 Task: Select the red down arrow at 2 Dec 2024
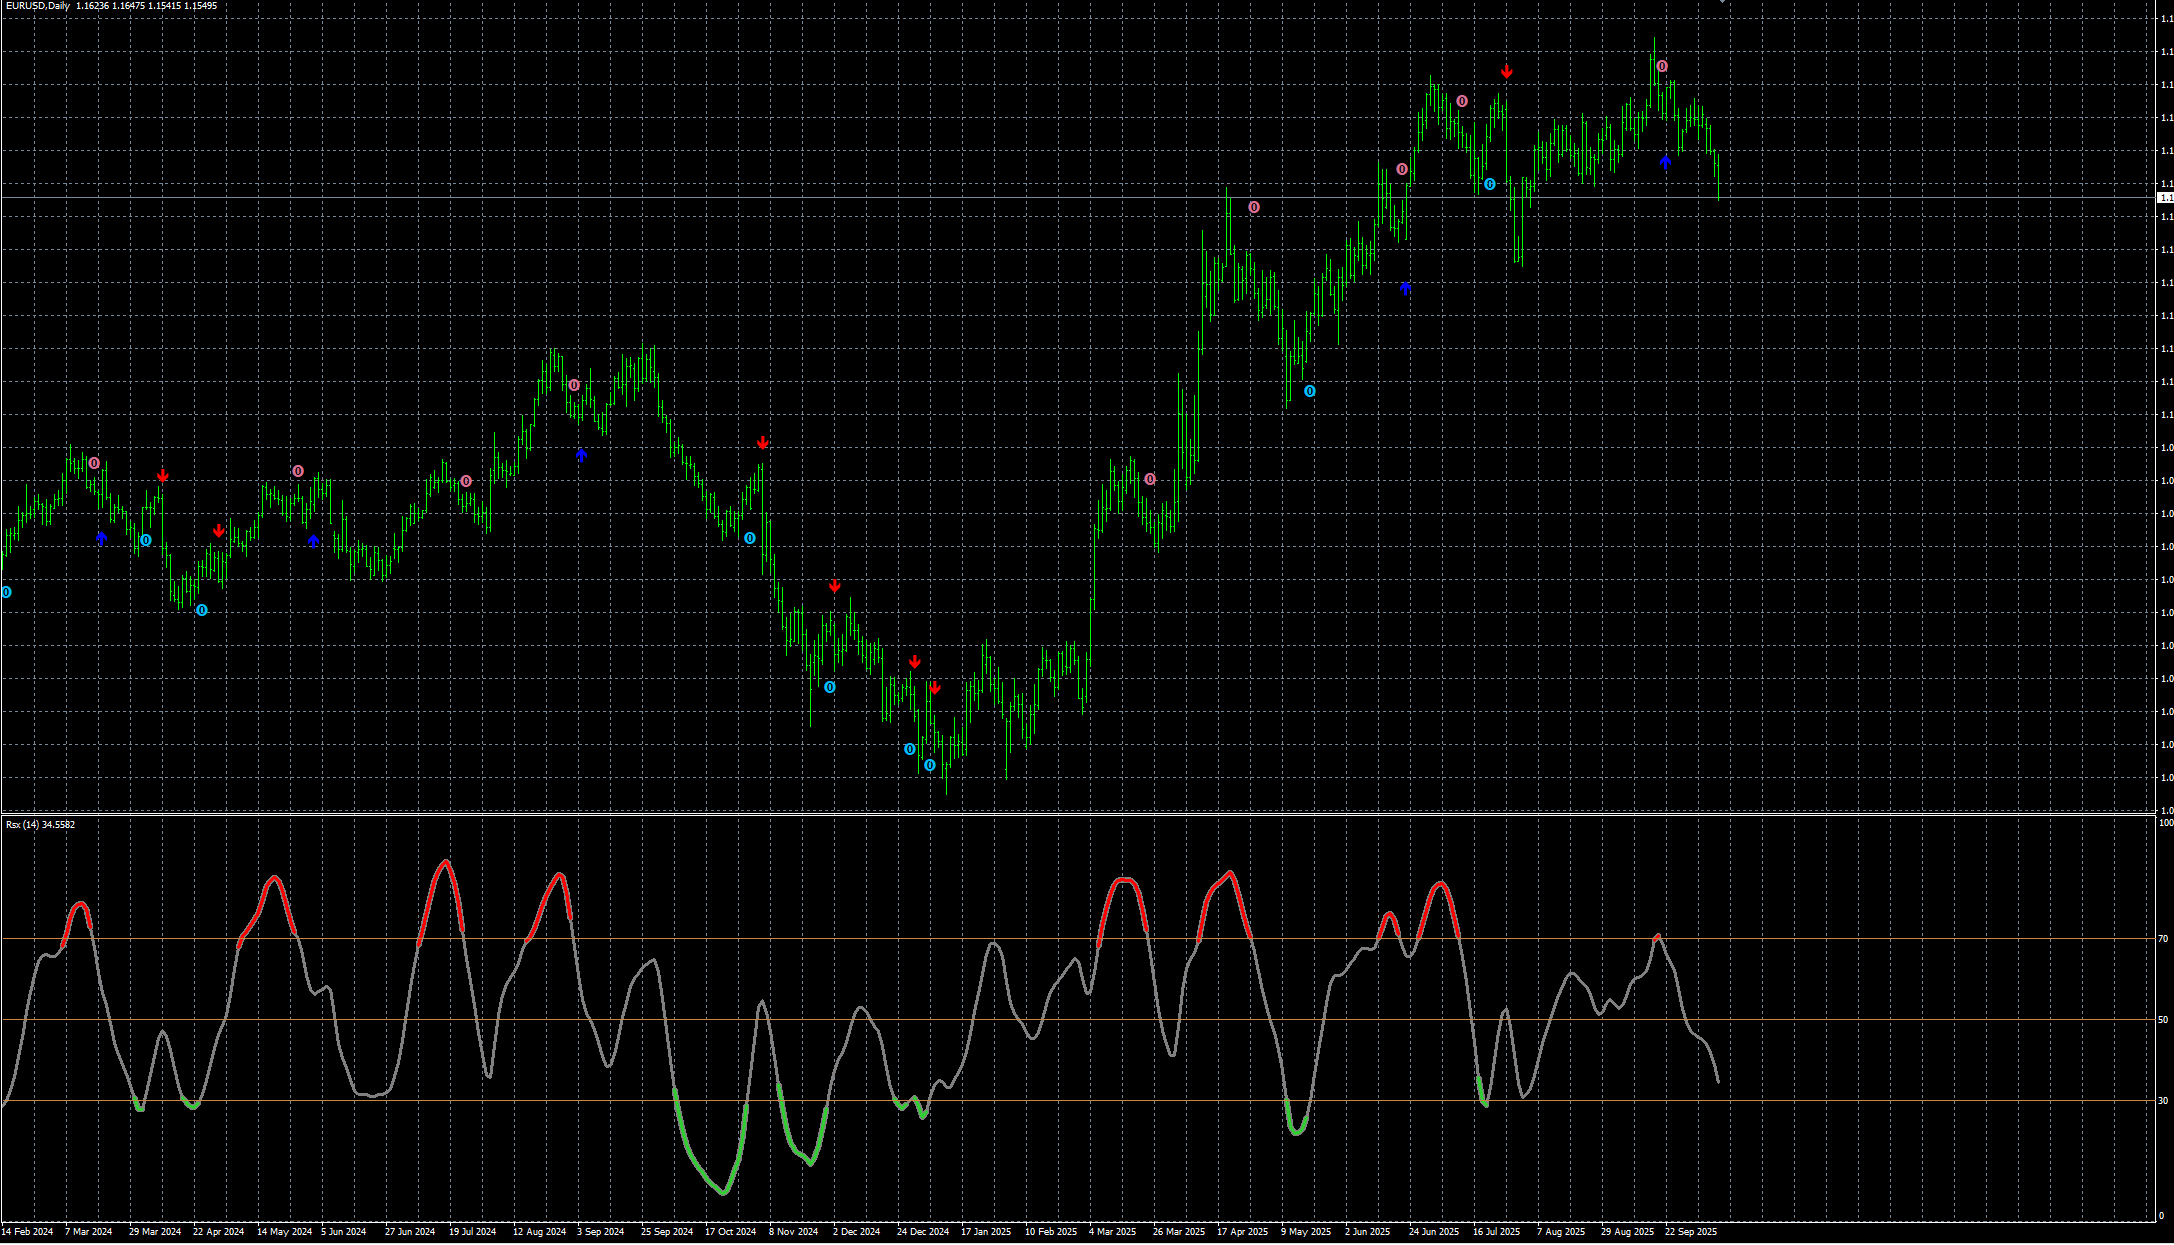pyautogui.click(x=835, y=586)
